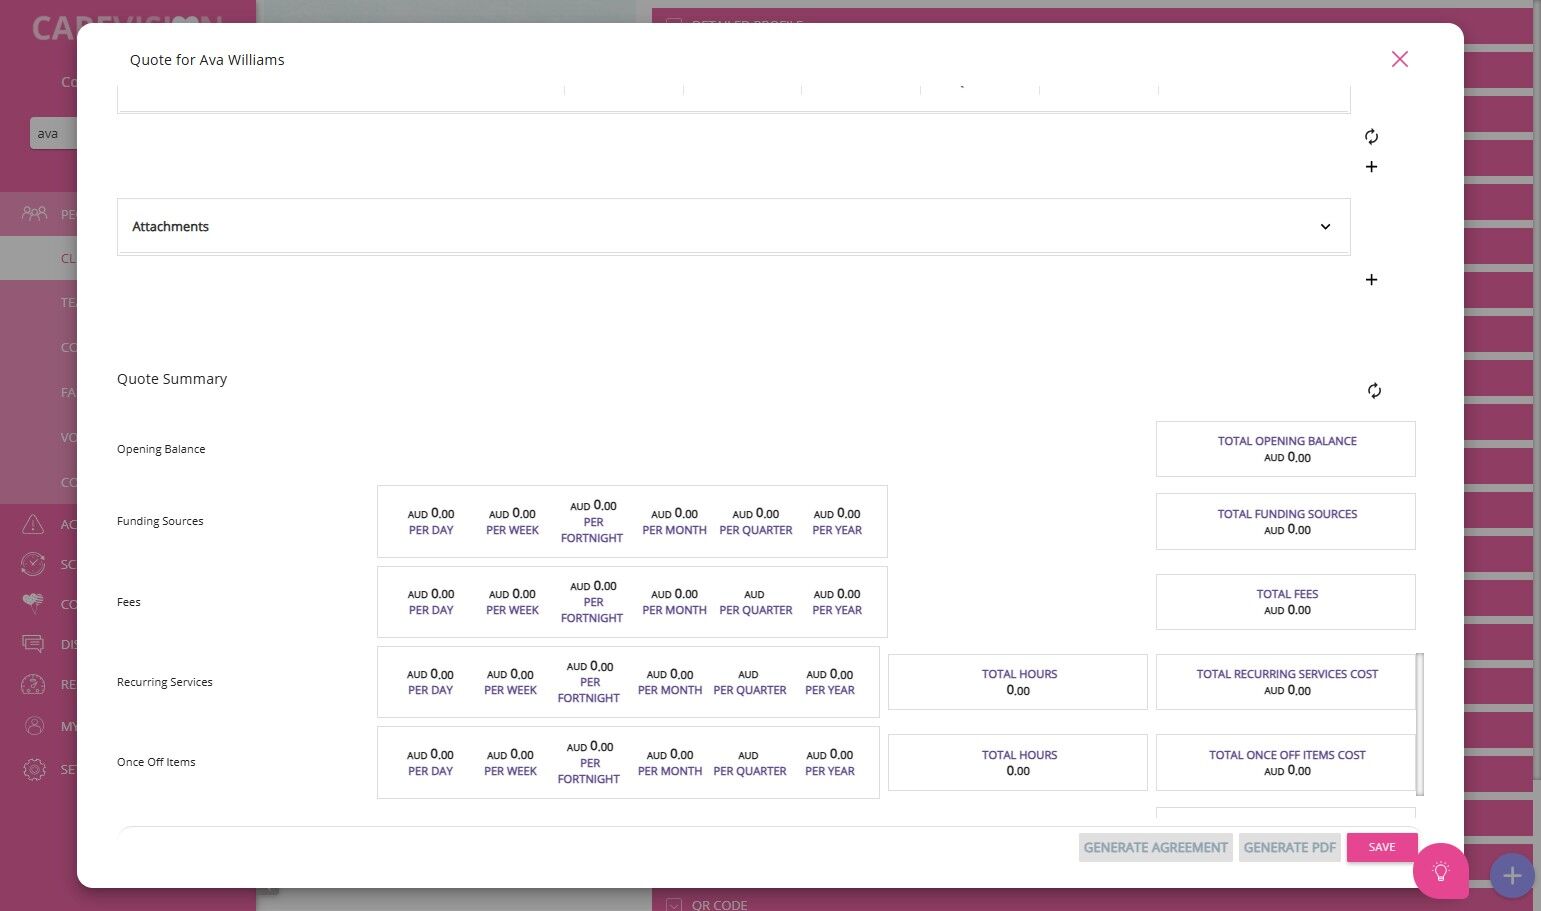Screen dimensions: 1541x911
Task: Click the refresh icon above Attachments
Action: (1371, 136)
